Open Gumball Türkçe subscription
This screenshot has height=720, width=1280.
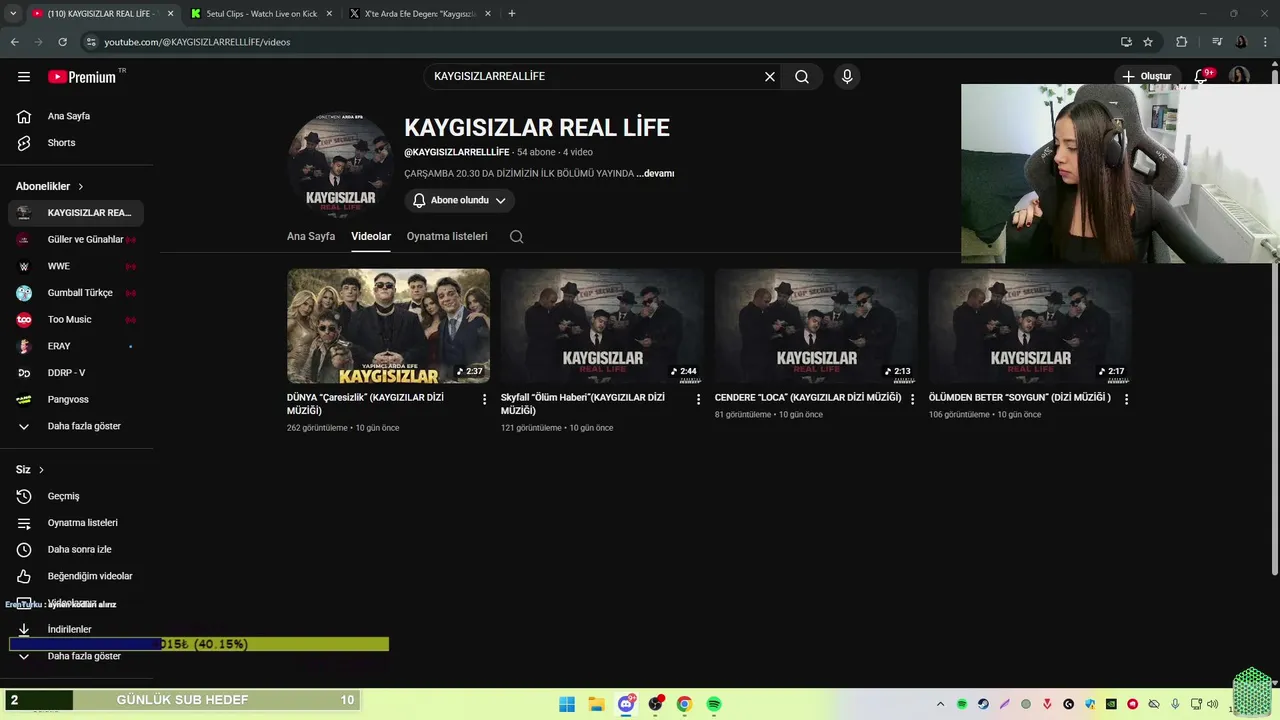76,293
